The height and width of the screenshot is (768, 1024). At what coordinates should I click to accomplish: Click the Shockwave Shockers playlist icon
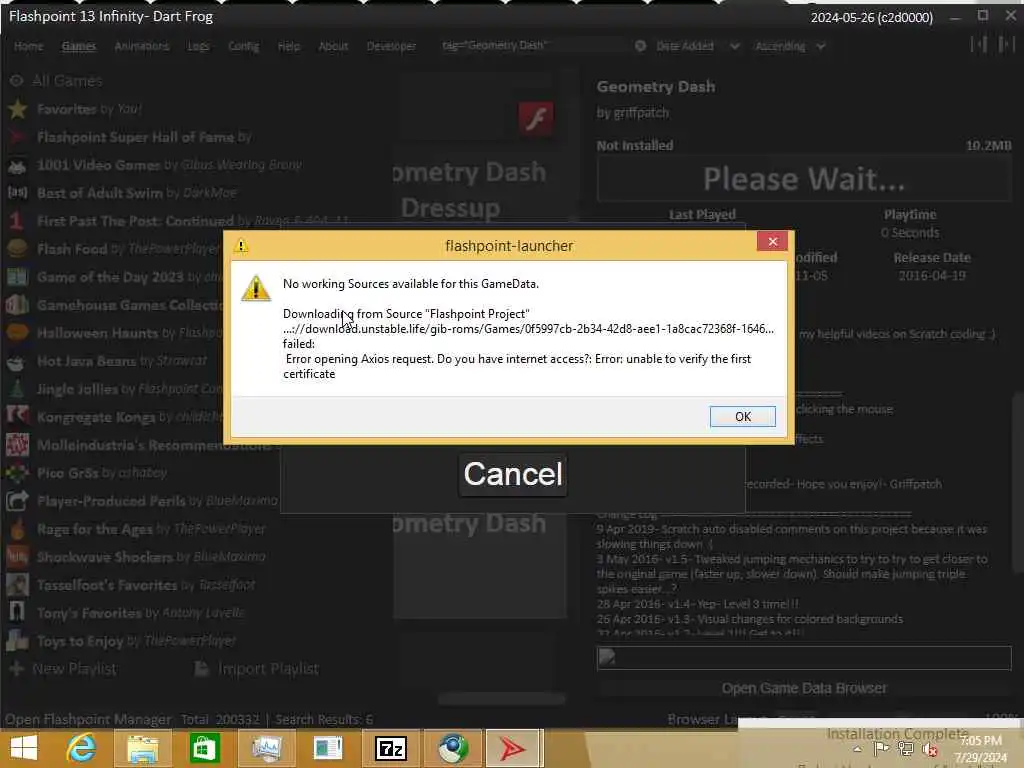pos(17,557)
